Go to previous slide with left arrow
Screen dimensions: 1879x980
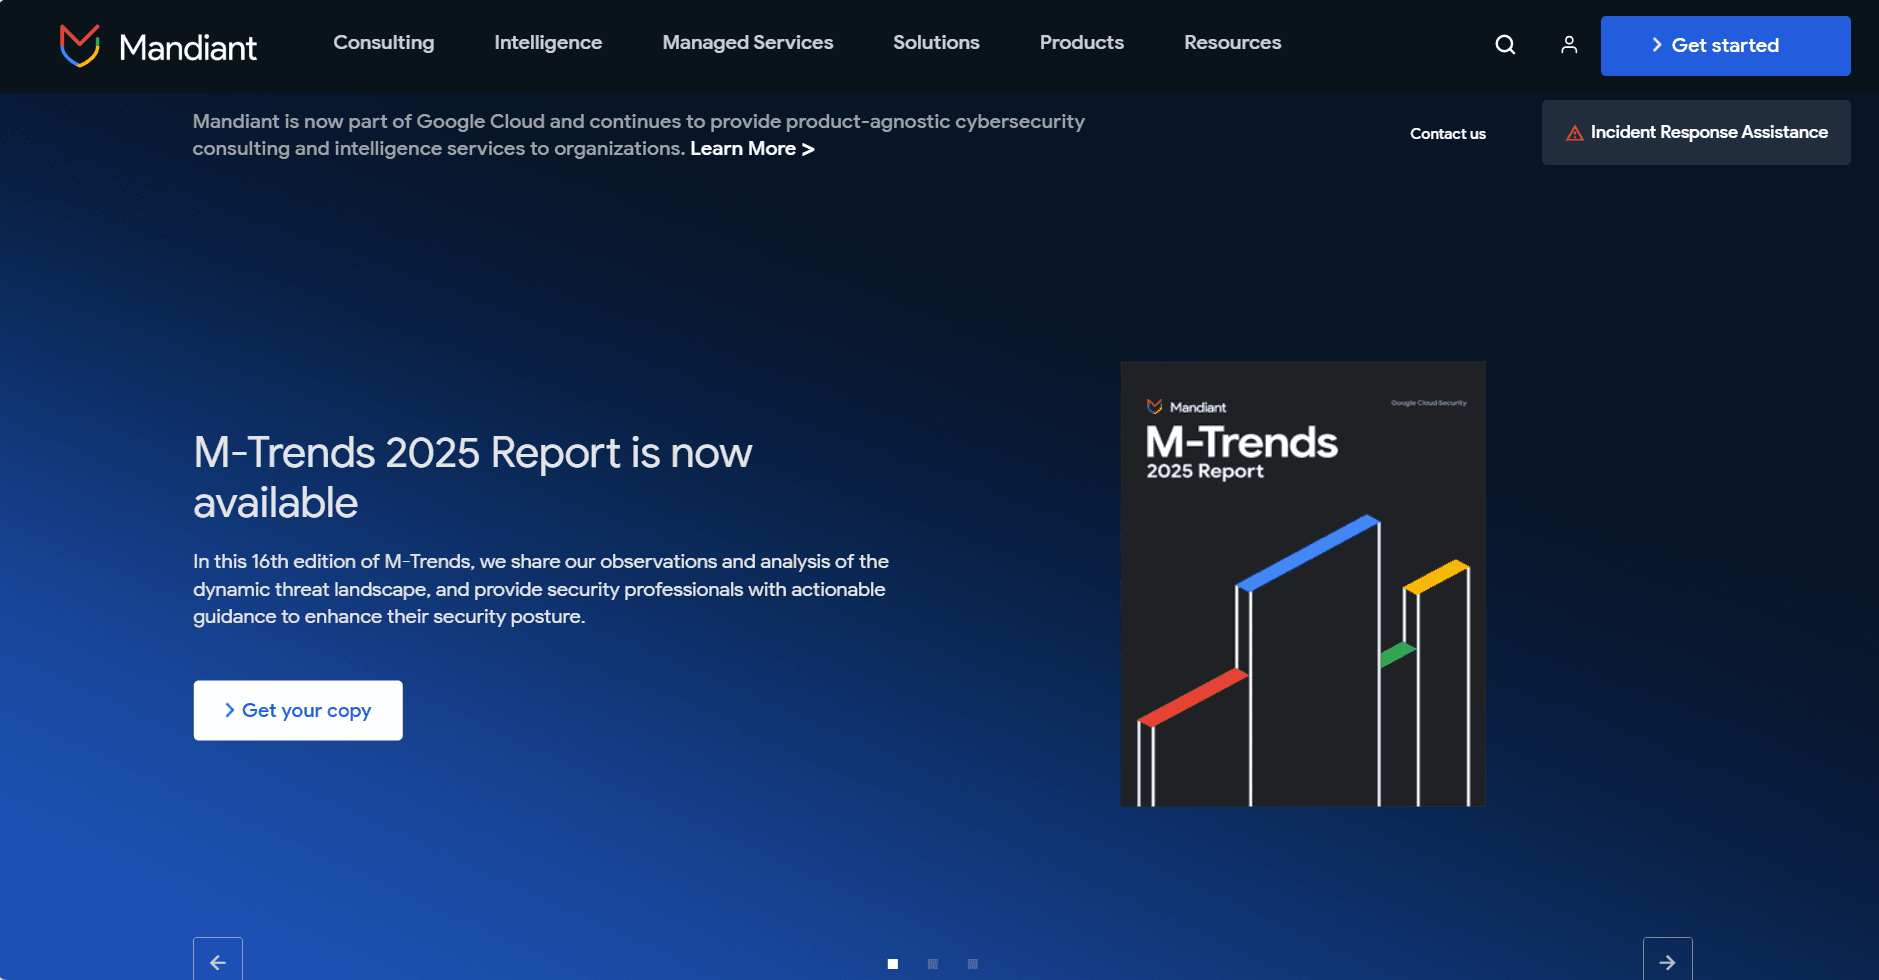(x=218, y=960)
